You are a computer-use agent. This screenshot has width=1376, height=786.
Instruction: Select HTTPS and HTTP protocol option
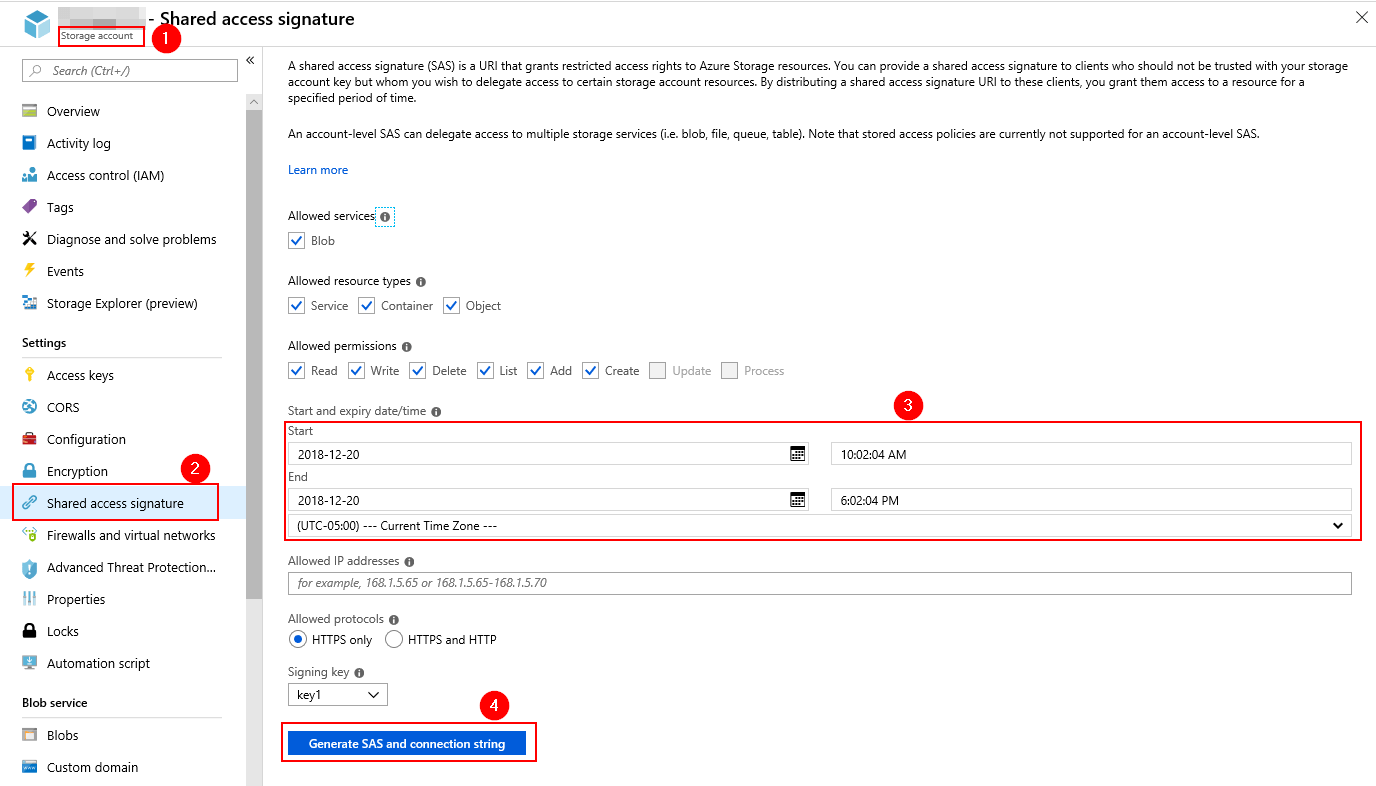click(x=394, y=639)
